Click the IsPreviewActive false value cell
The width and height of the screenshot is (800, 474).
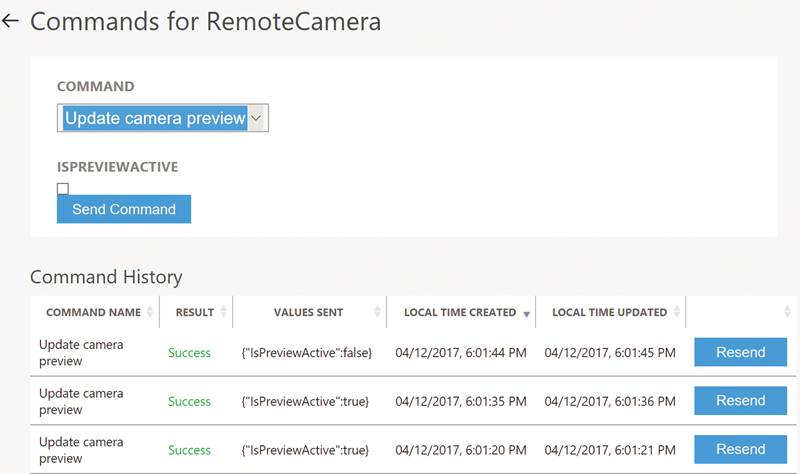307,353
